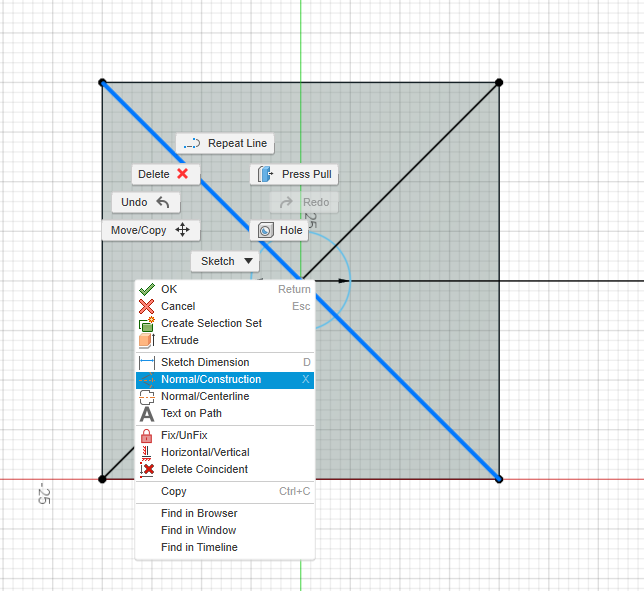Click OK in the context menu
This screenshot has height=591, width=644.
pos(225,289)
